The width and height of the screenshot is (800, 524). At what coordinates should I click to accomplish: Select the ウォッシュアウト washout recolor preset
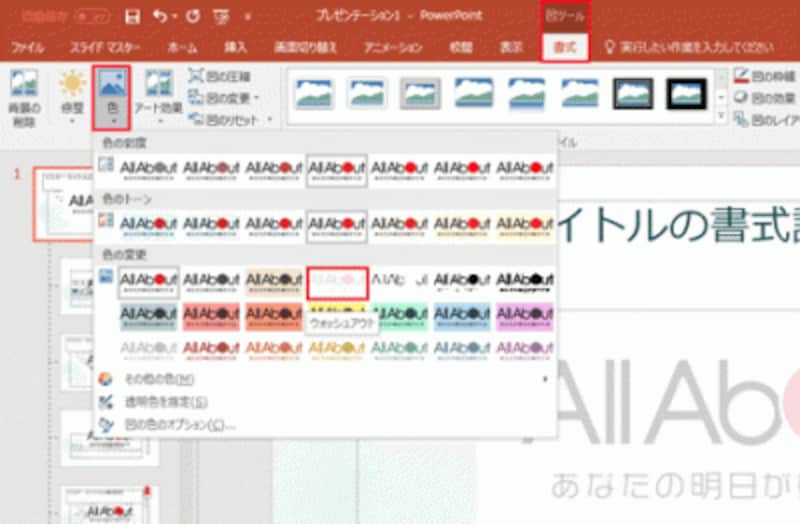pos(337,283)
